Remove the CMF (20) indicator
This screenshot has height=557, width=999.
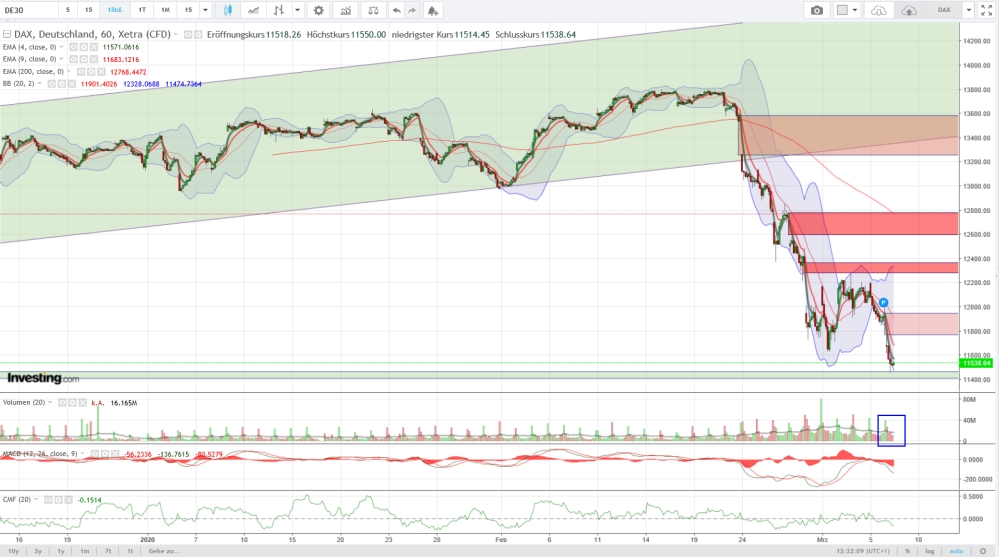(x=68, y=500)
